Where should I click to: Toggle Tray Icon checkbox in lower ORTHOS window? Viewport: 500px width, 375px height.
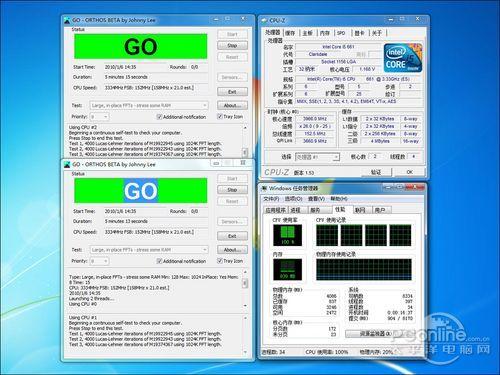(x=220, y=261)
